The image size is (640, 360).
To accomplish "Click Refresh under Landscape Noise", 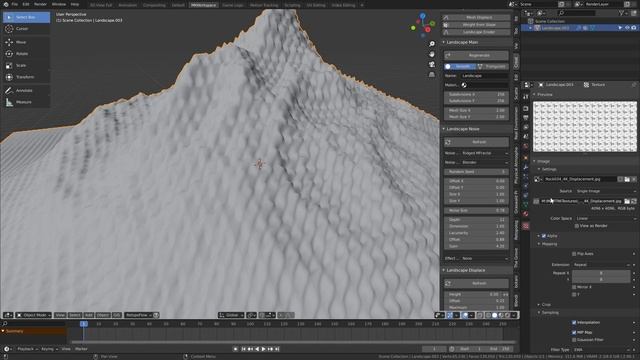I will click(x=476, y=142).
